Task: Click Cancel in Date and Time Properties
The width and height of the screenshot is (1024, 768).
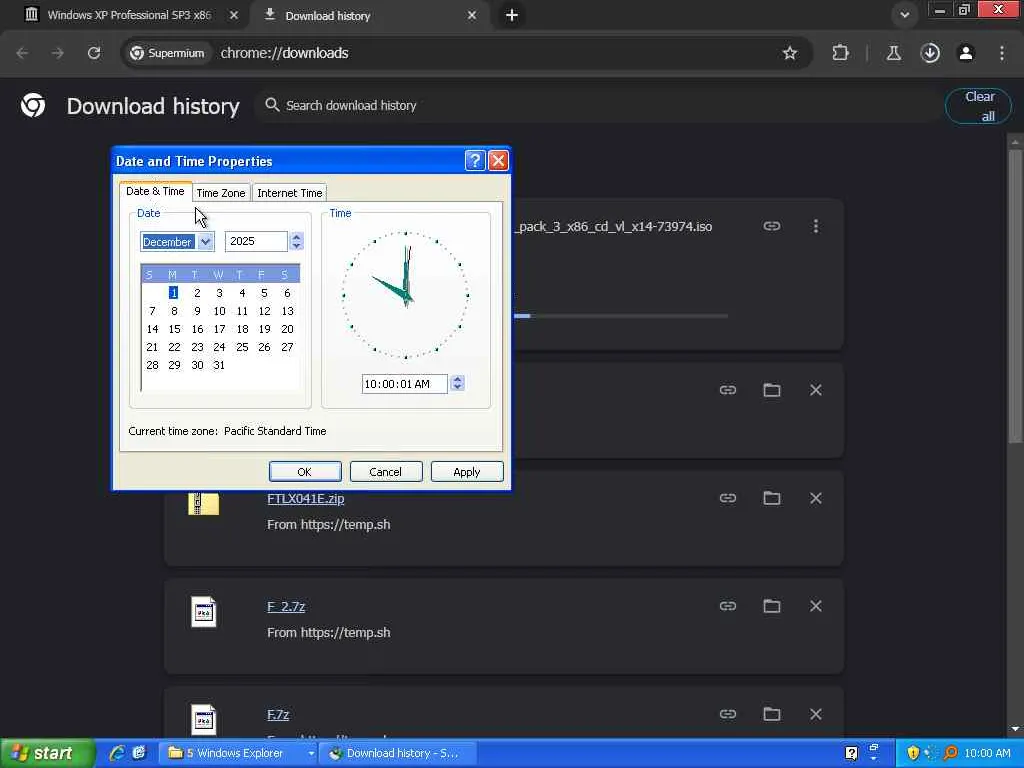Action: 385,472
